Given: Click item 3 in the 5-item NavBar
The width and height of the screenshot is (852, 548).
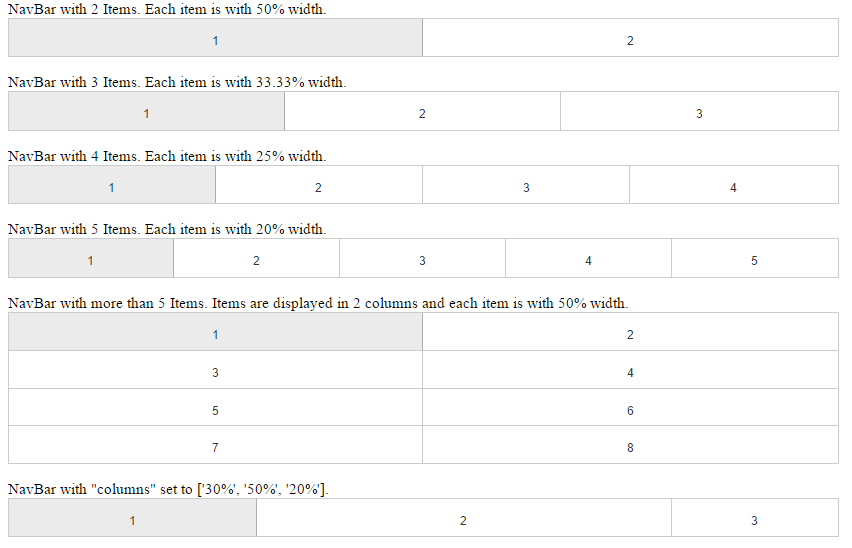Looking at the screenshot, I should point(422,259).
